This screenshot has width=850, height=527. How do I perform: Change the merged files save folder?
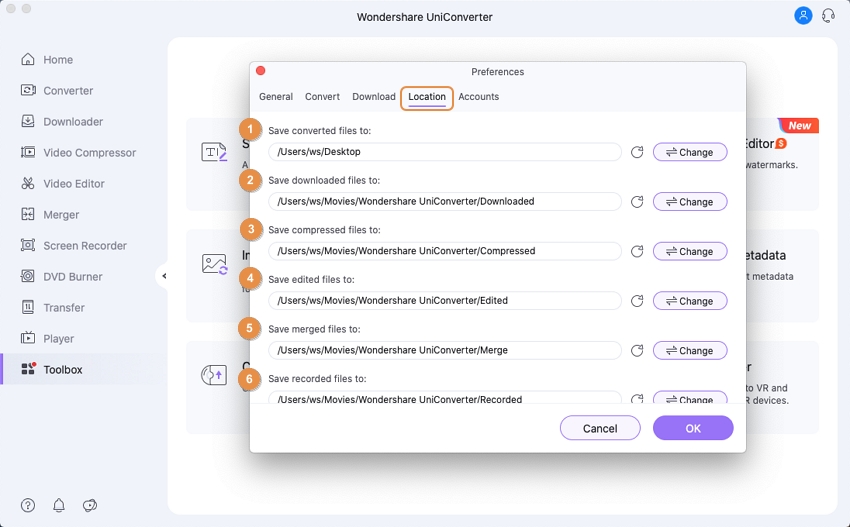(x=689, y=351)
